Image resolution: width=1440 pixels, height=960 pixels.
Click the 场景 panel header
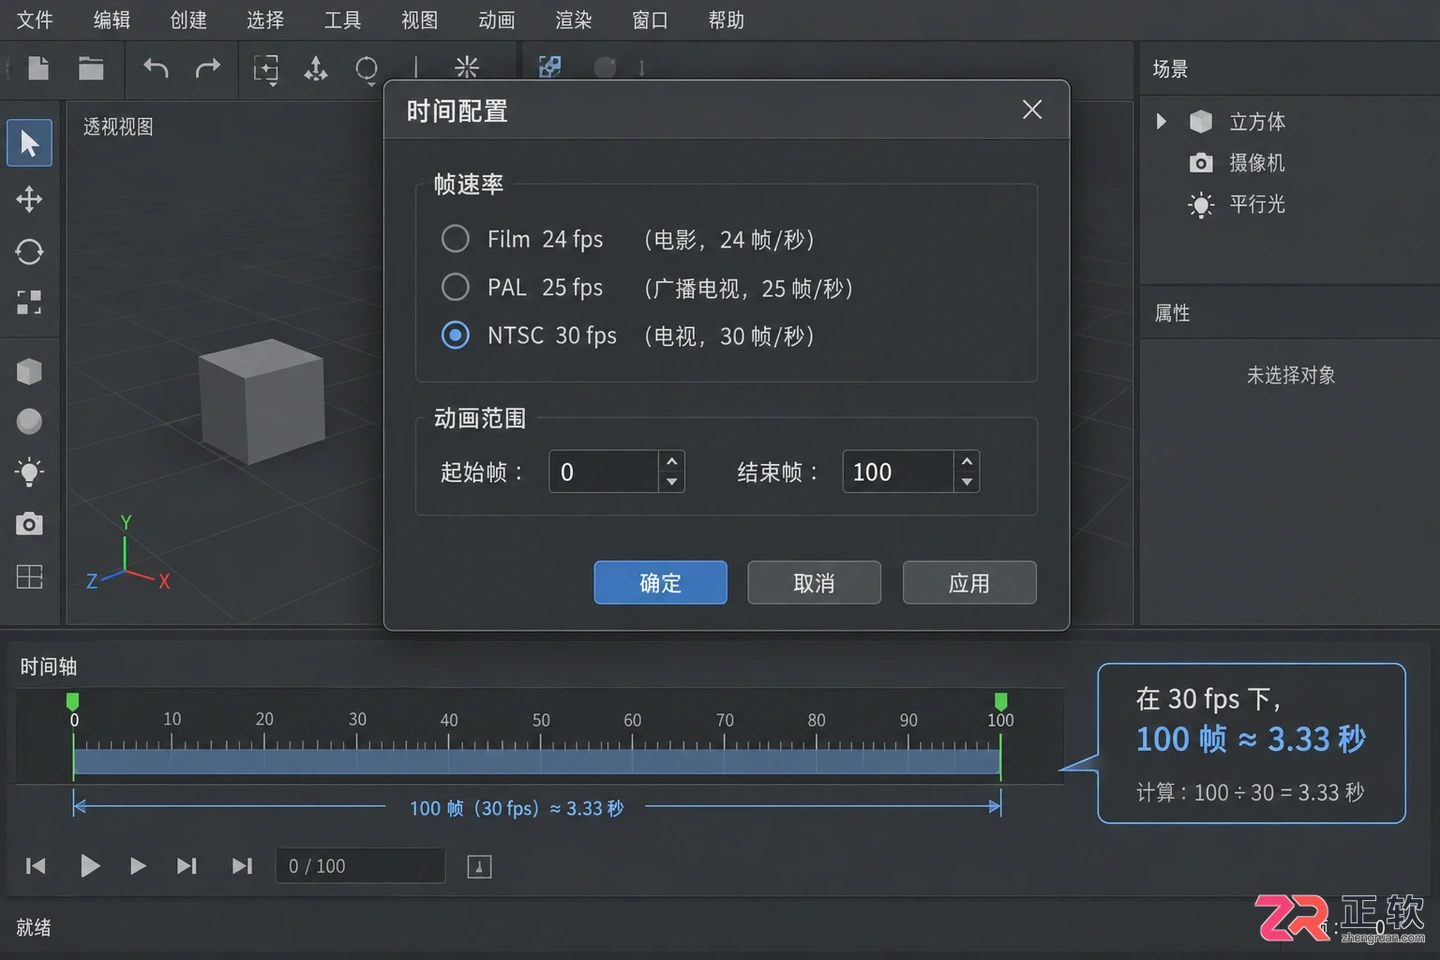coord(1170,69)
